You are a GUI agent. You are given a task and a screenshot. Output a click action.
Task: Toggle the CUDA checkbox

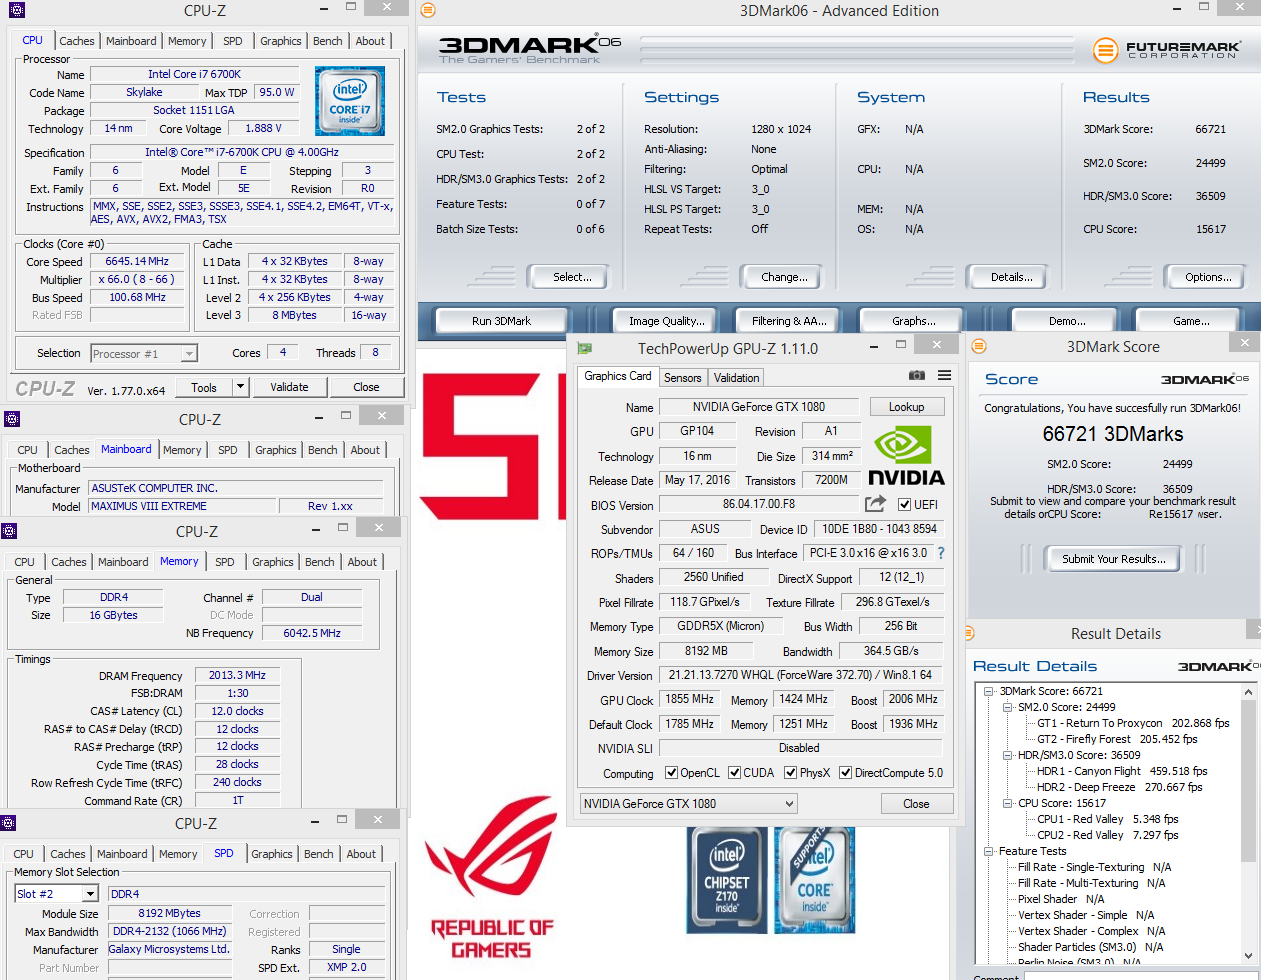click(735, 773)
